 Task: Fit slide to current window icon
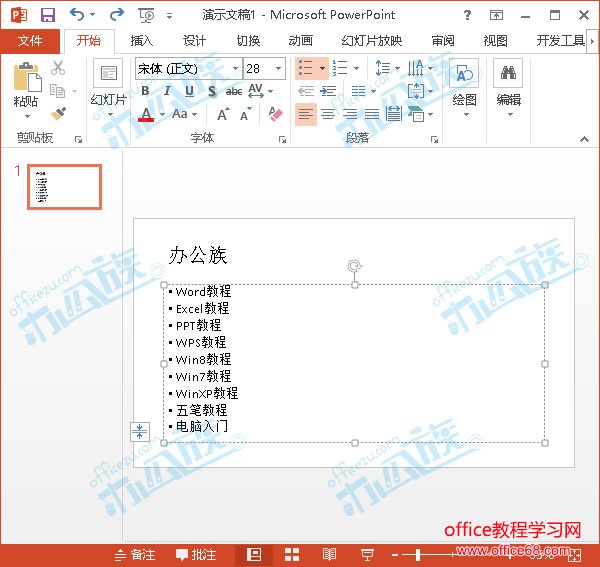point(575,555)
